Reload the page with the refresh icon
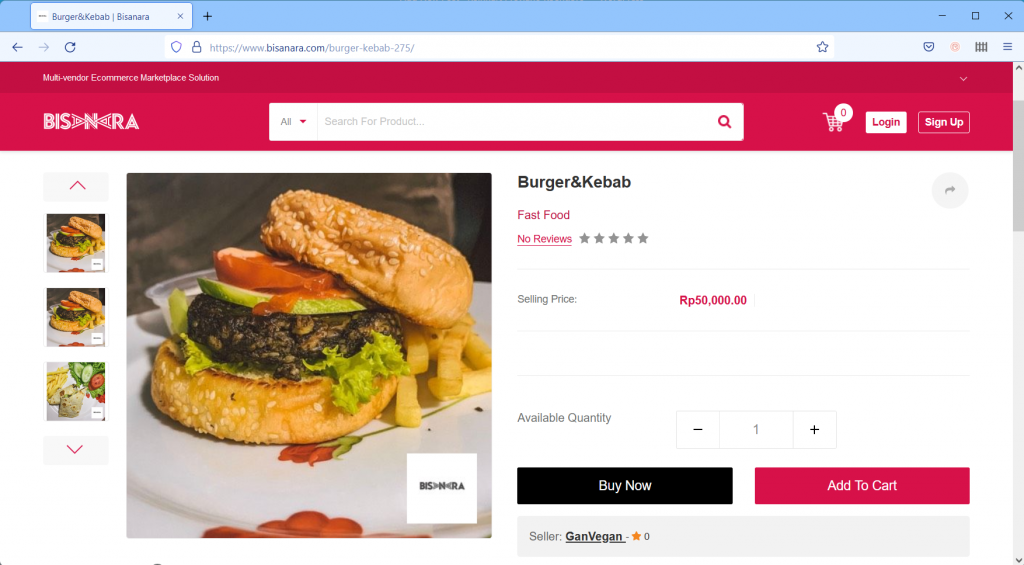This screenshot has height=565, width=1024. (70, 47)
